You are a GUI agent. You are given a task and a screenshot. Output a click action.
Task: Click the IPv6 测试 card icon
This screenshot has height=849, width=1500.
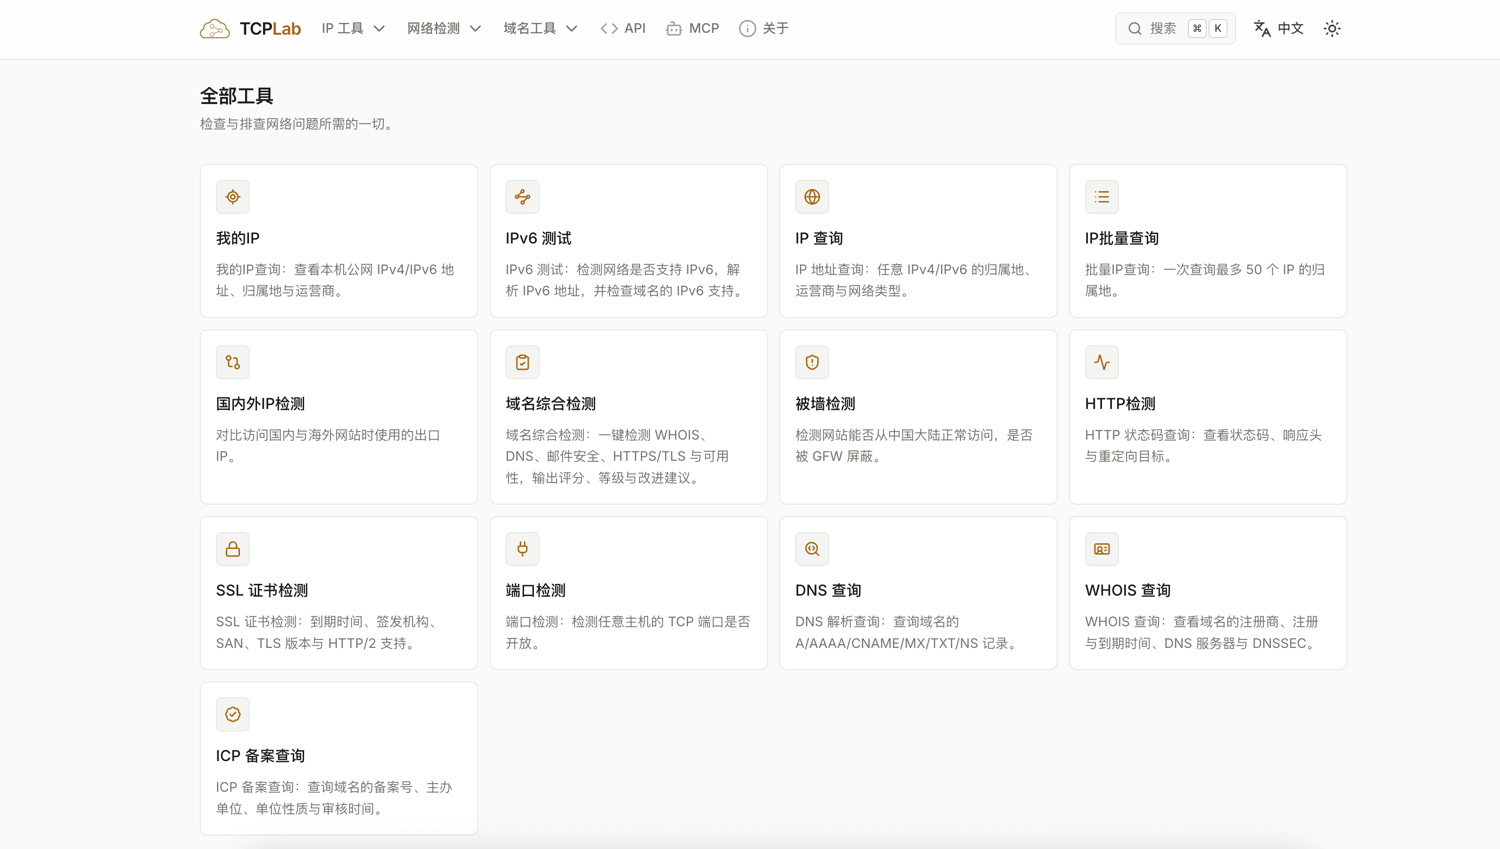522,197
